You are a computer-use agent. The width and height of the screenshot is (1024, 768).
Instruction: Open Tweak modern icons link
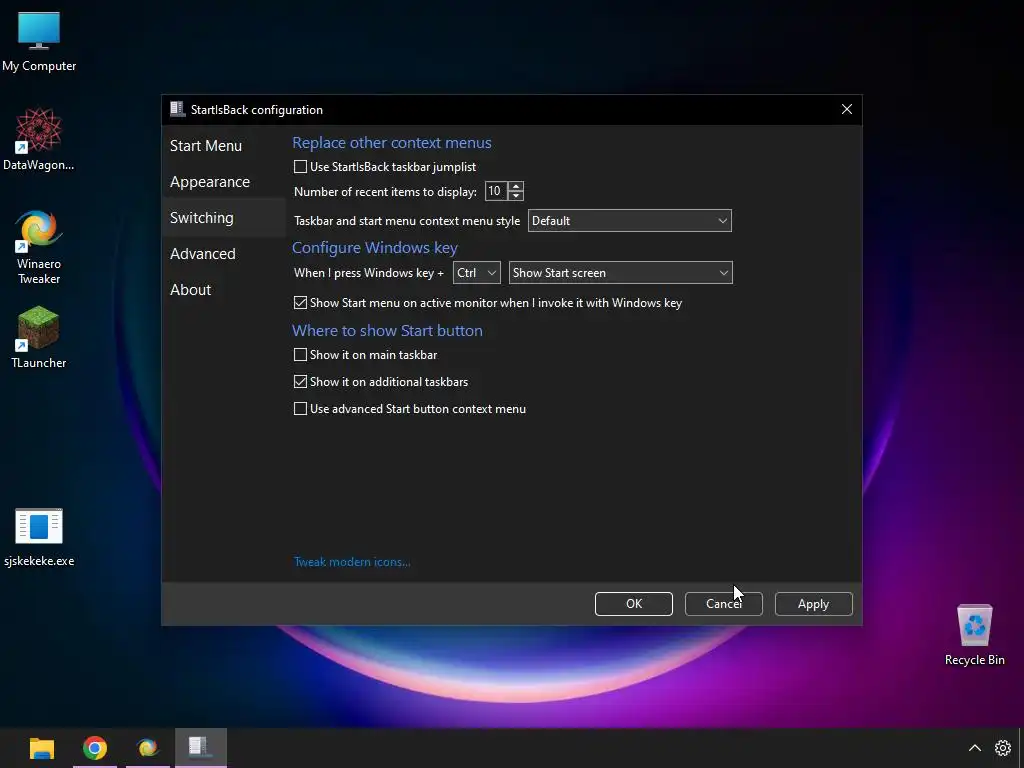click(352, 562)
